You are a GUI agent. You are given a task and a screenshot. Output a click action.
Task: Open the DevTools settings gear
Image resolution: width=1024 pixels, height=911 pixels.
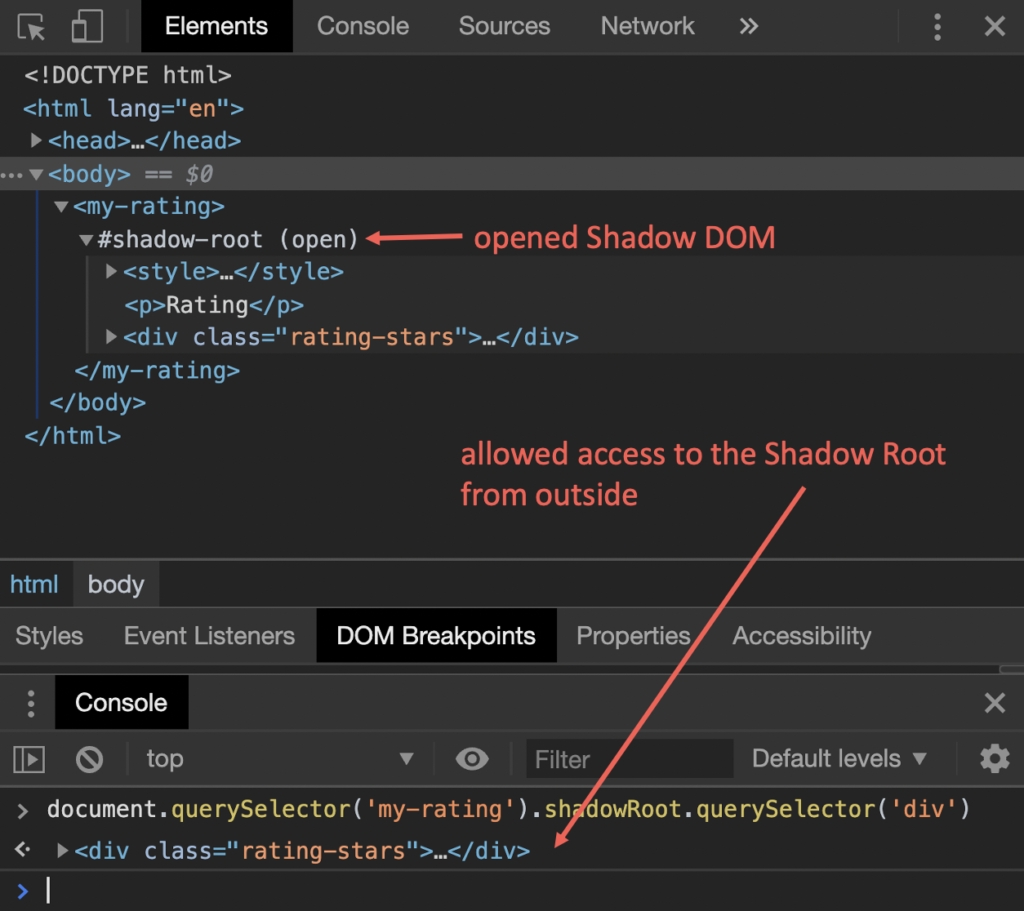pos(994,759)
